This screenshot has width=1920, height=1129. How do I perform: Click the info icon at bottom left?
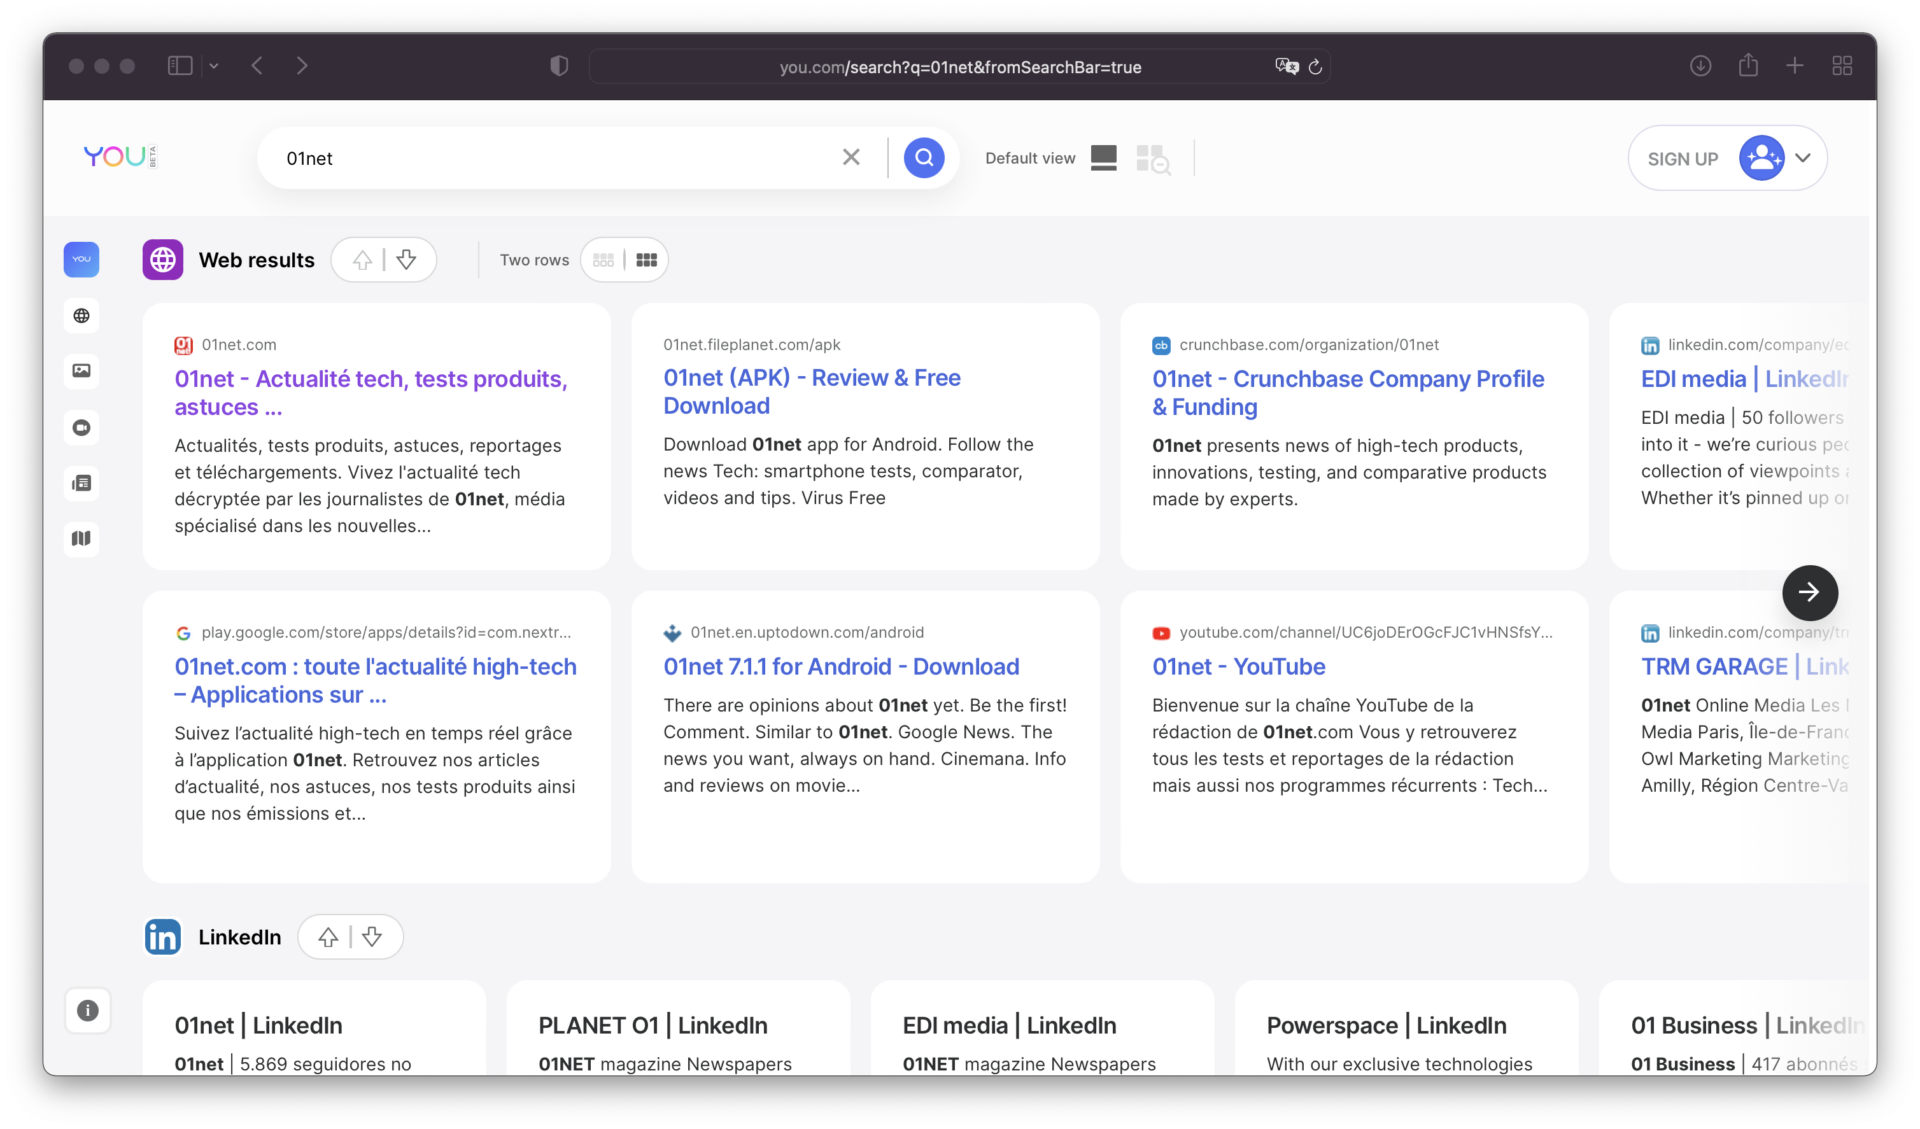point(88,1010)
